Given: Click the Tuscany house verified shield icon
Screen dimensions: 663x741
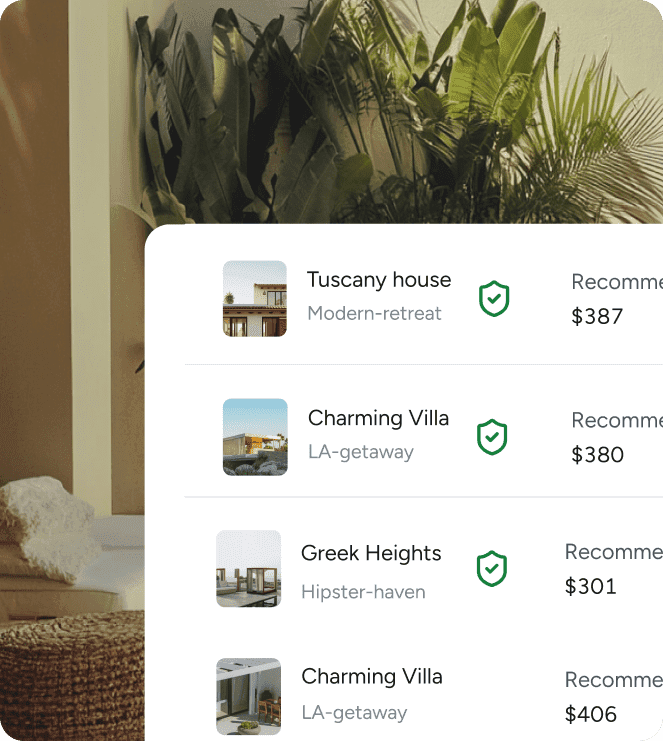Looking at the screenshot, I should click(494, 299).
